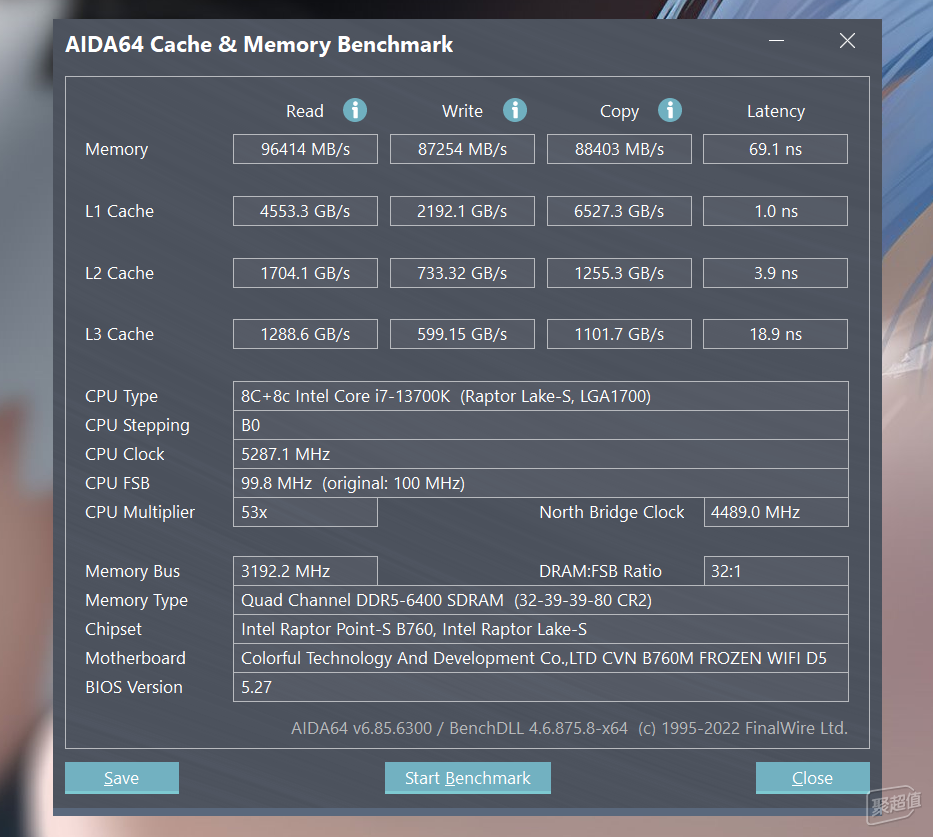This screenshot has width=933, height=837.
Task: Start Benchmark button click
Action: point(468,778)
